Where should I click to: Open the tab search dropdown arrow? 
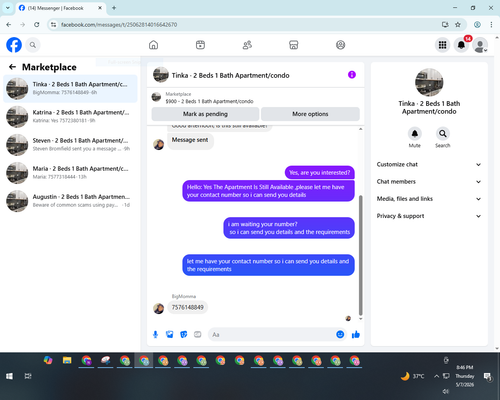pyautogui.click(x=8, y=8)
